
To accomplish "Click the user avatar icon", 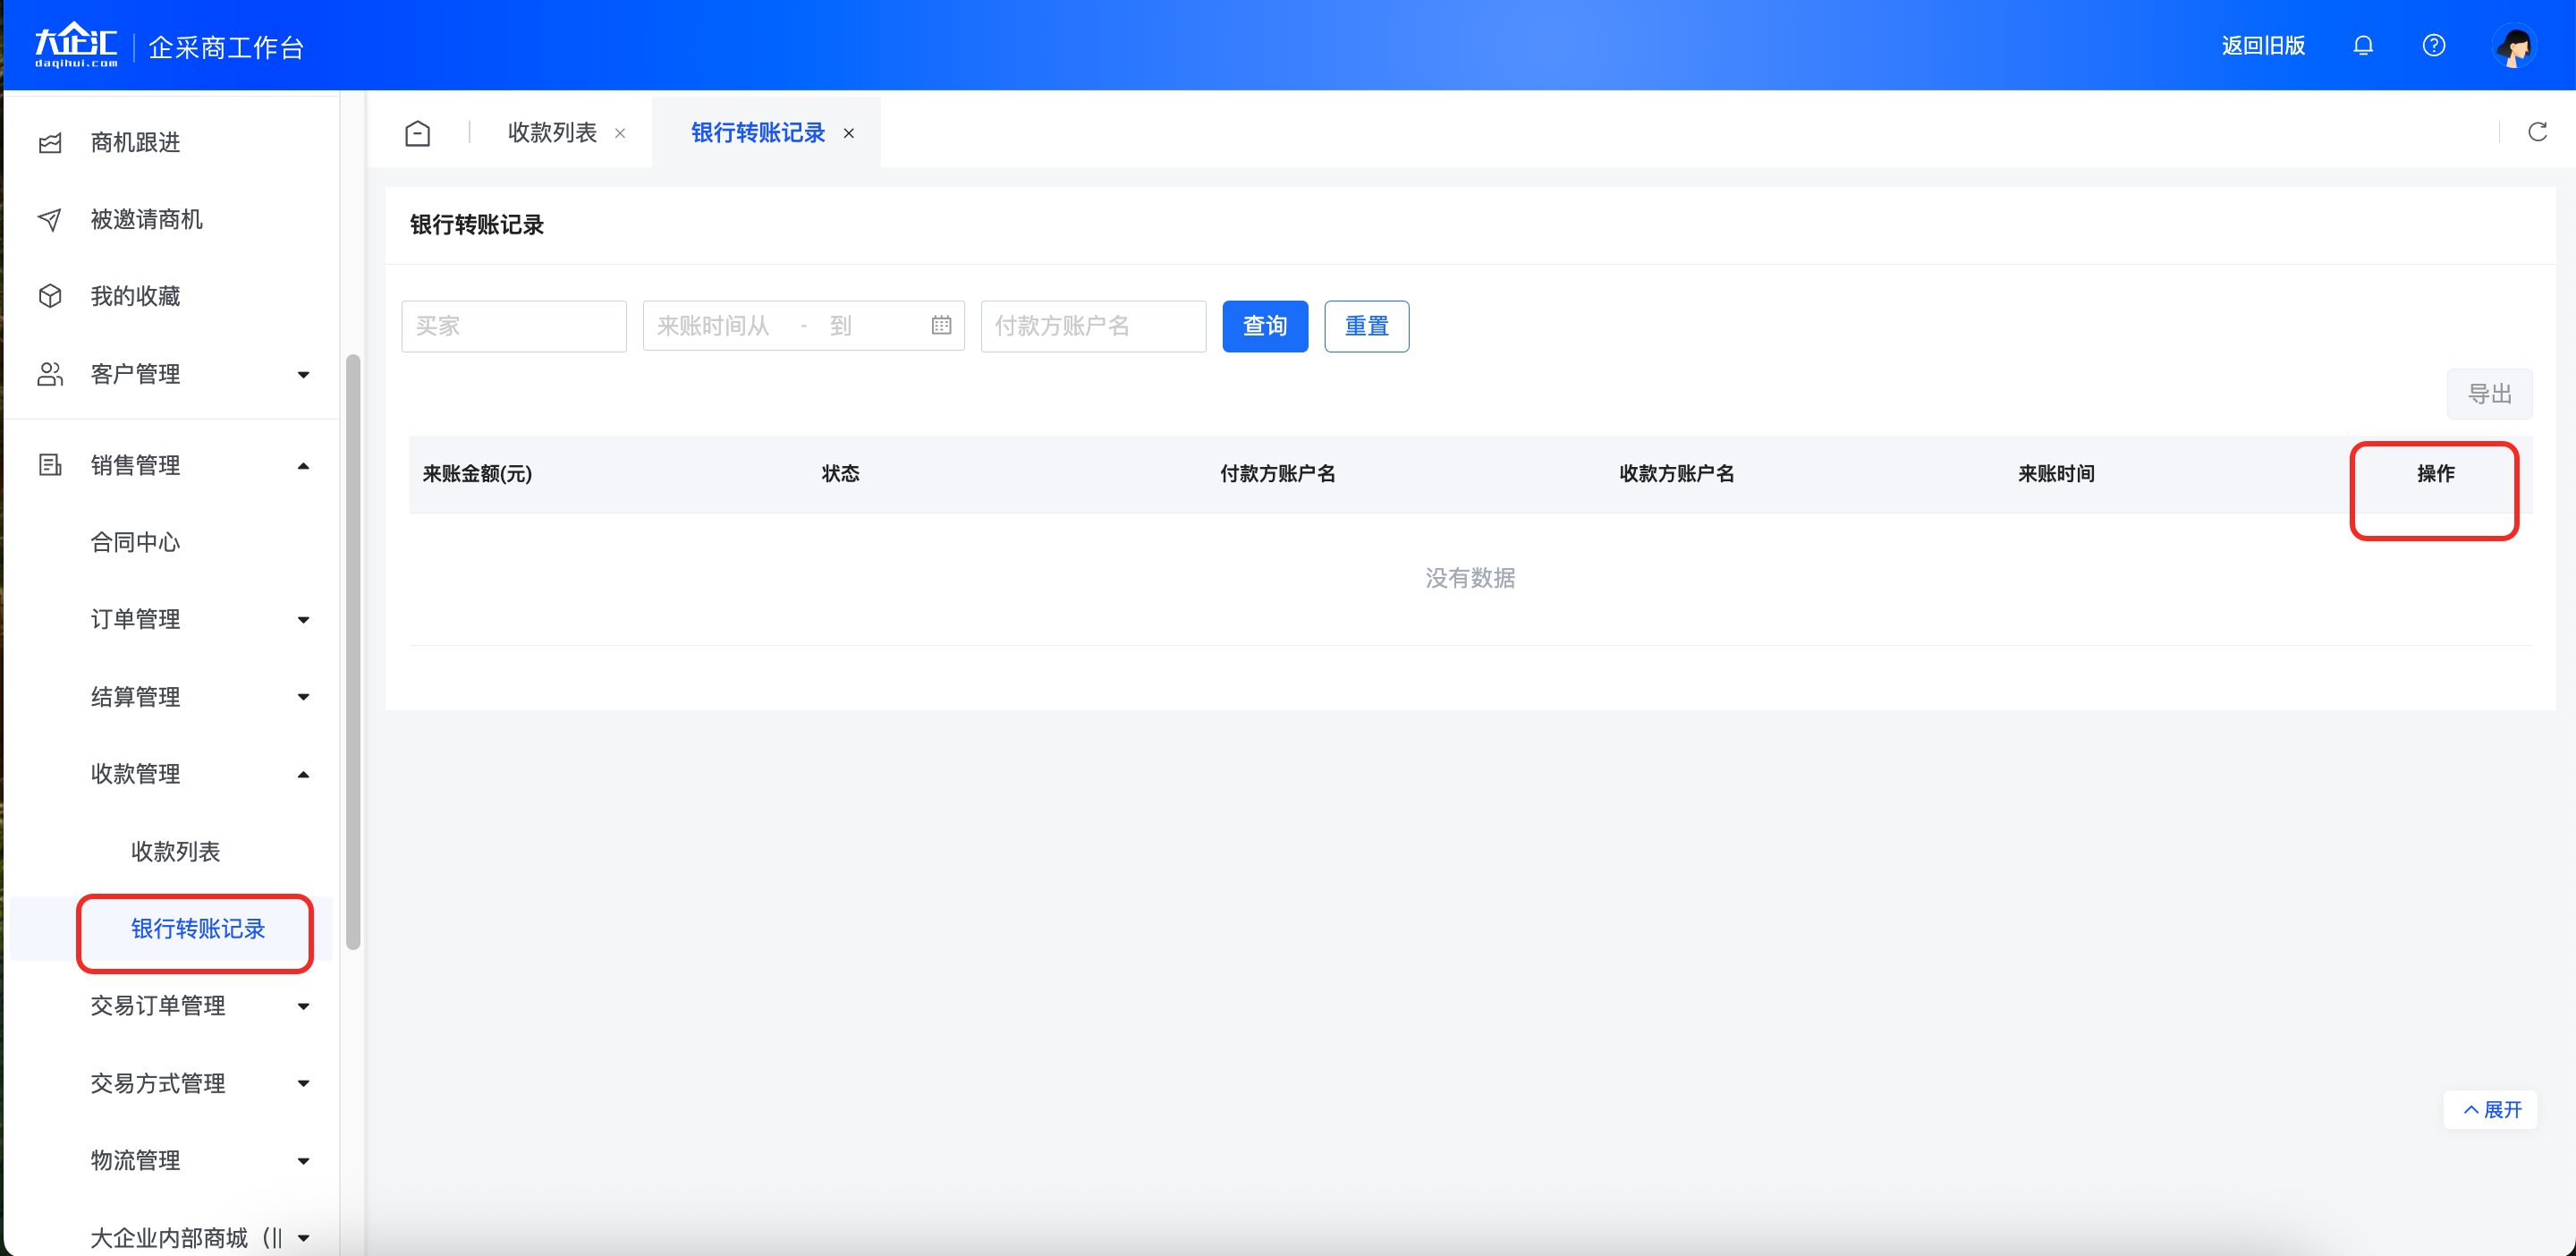I will tap(2513, 46).
